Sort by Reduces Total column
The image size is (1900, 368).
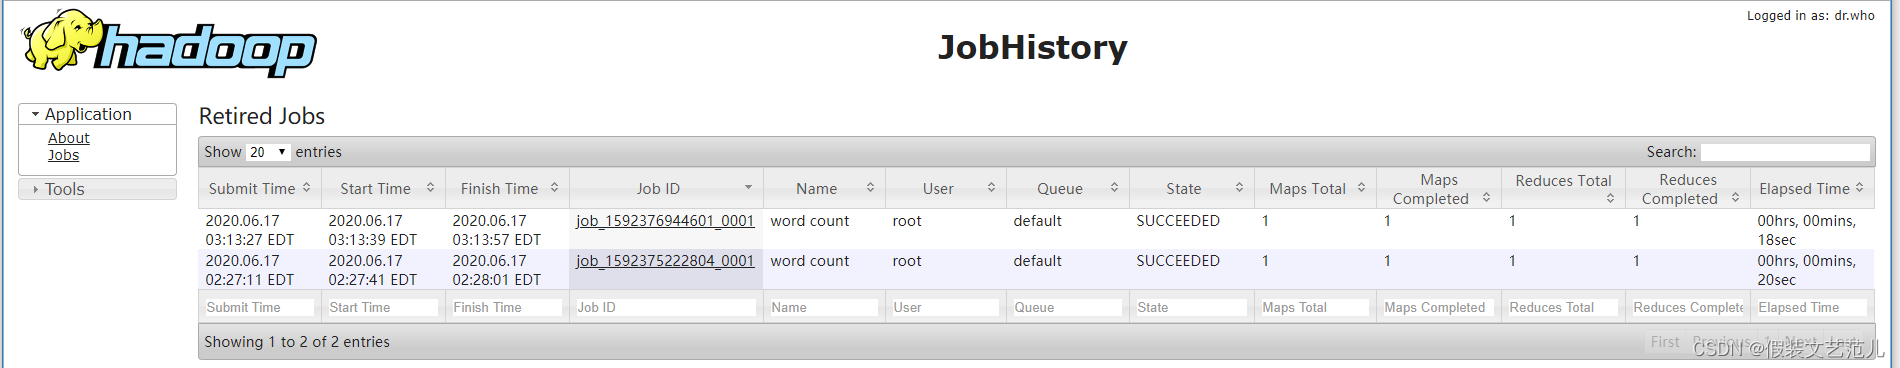click(x=1564, y=188)
